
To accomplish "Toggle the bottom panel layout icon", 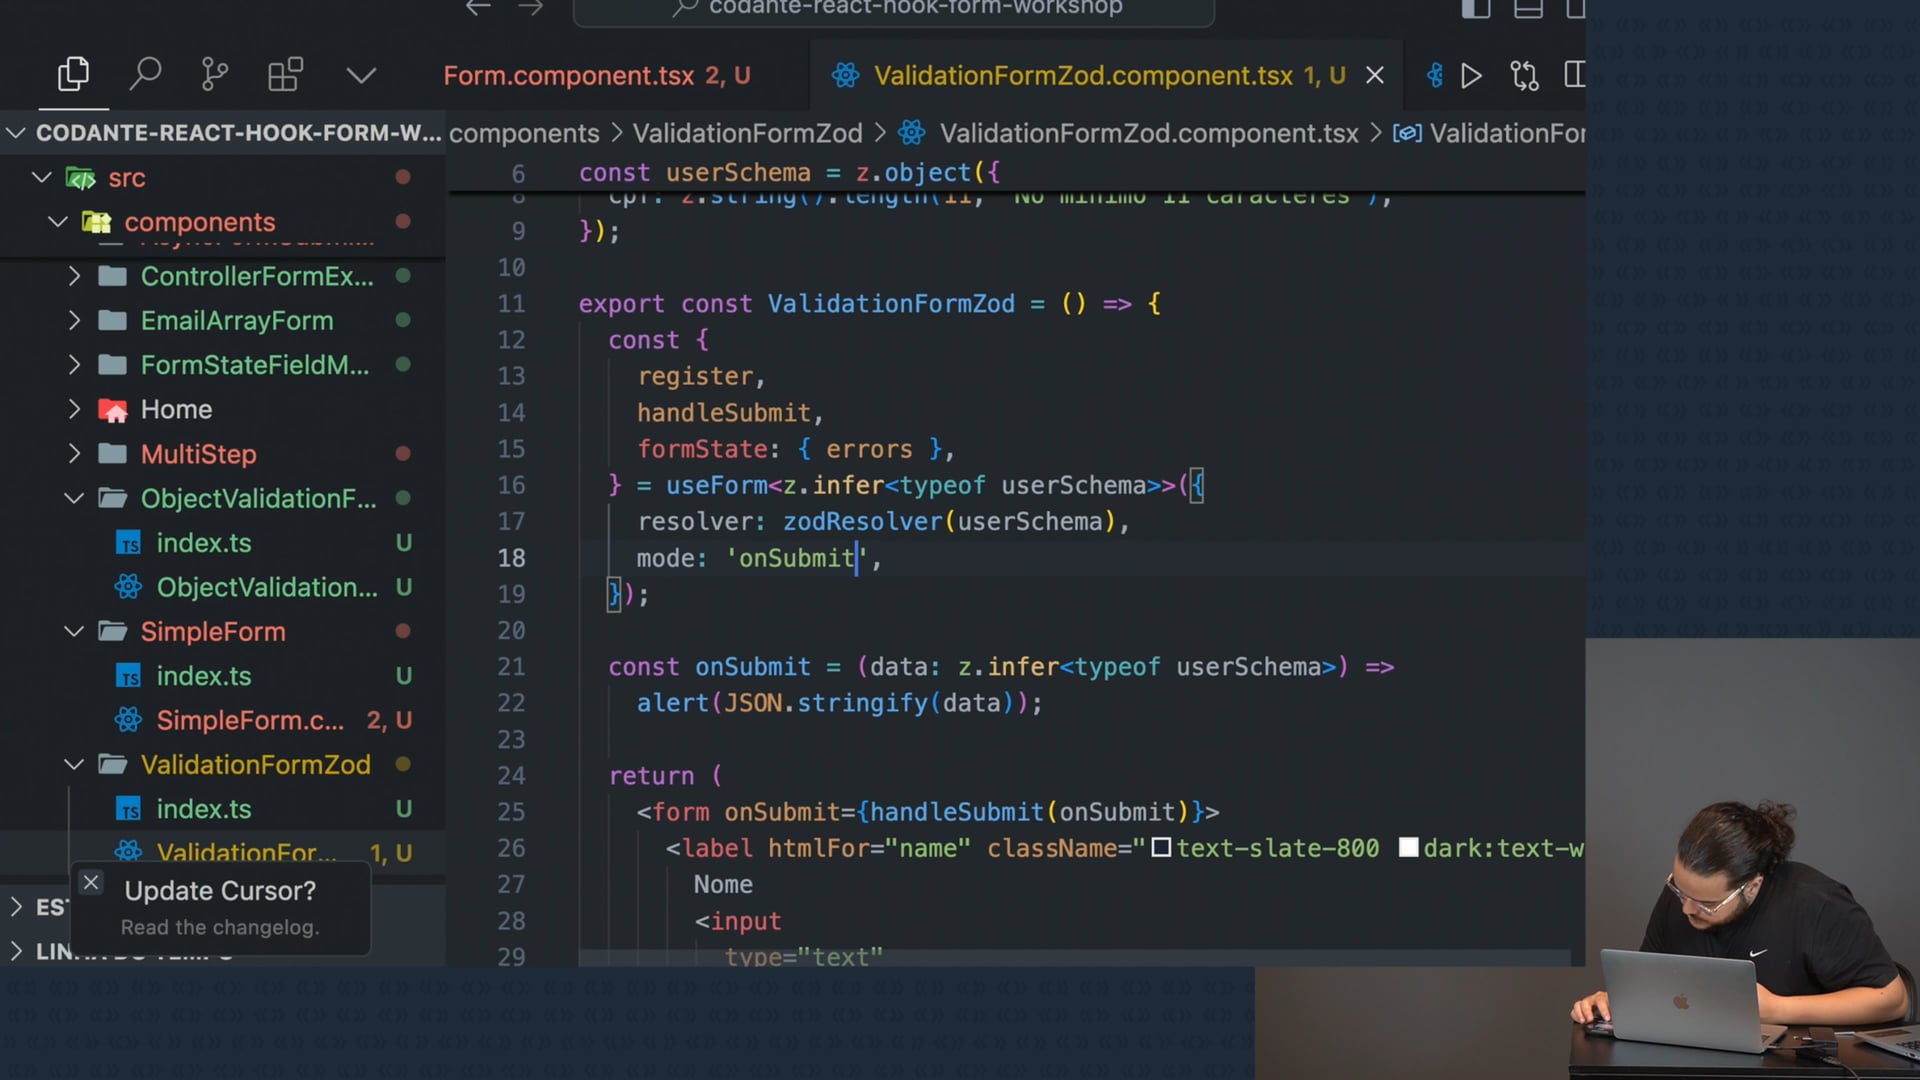I will [1527, 9].
